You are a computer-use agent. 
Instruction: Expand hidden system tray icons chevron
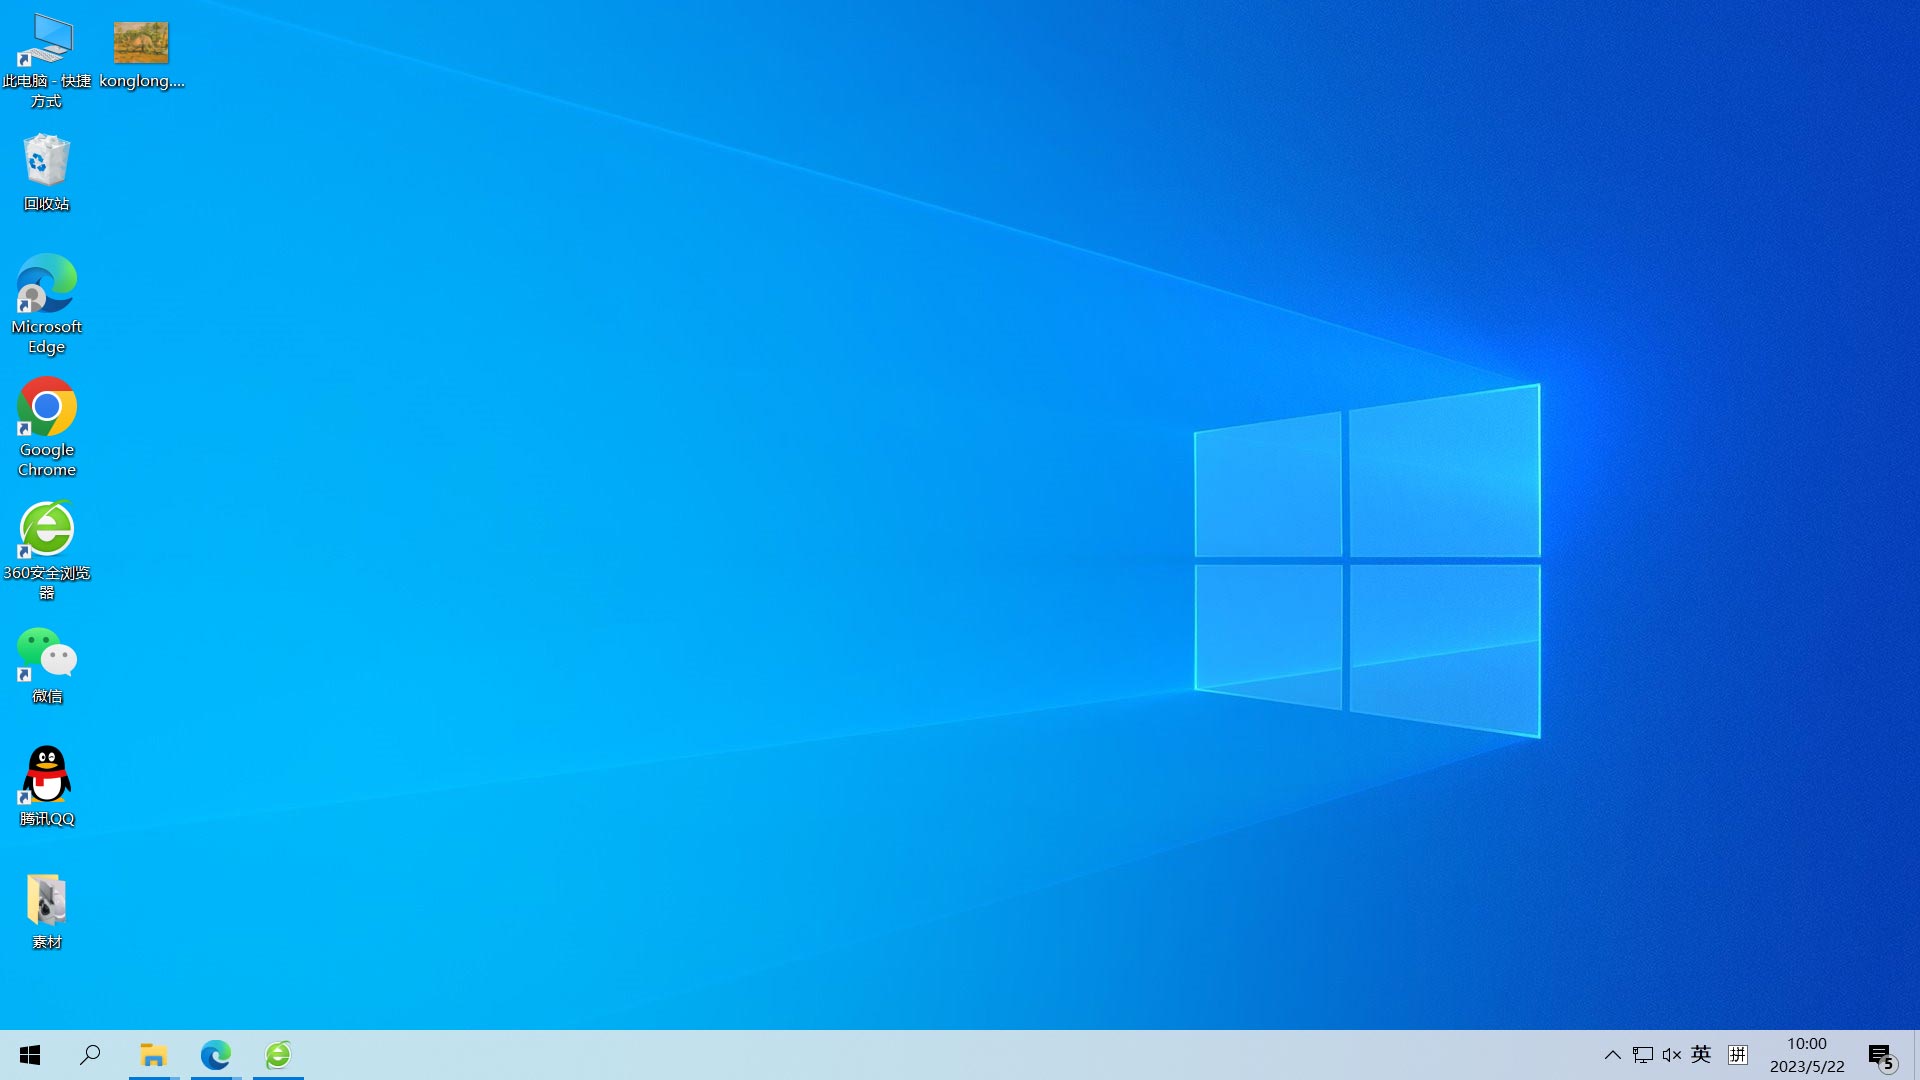tap(1612, 1055)
